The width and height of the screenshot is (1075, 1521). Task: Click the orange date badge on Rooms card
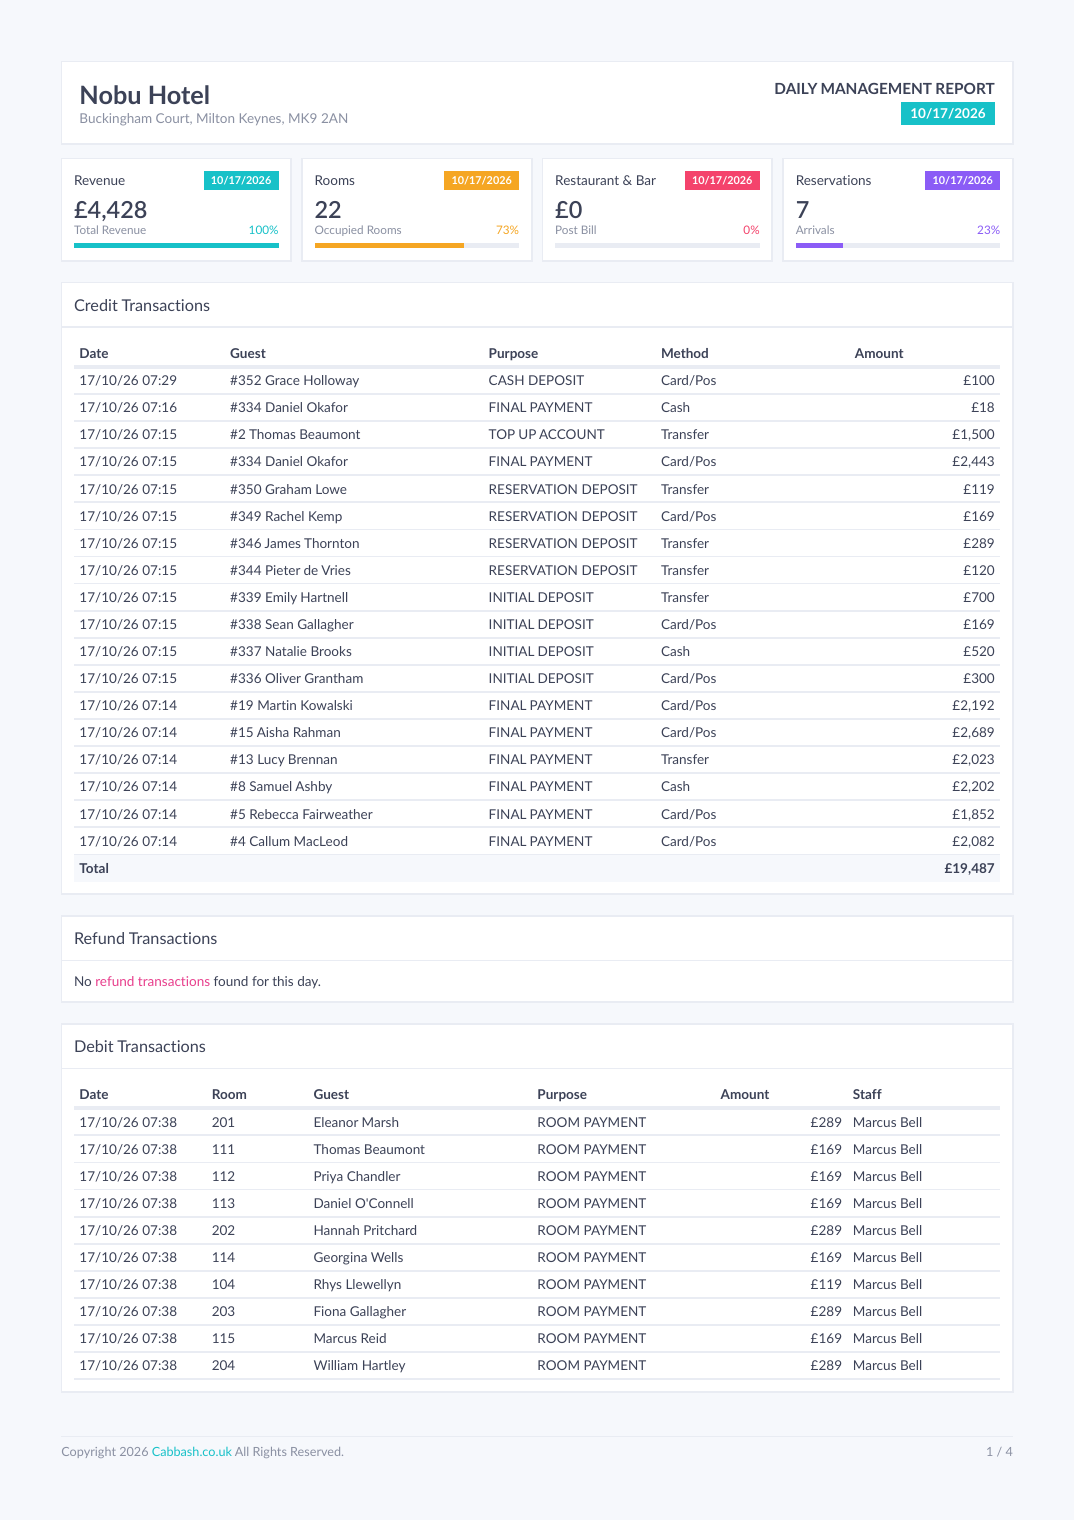click(481, 180)
